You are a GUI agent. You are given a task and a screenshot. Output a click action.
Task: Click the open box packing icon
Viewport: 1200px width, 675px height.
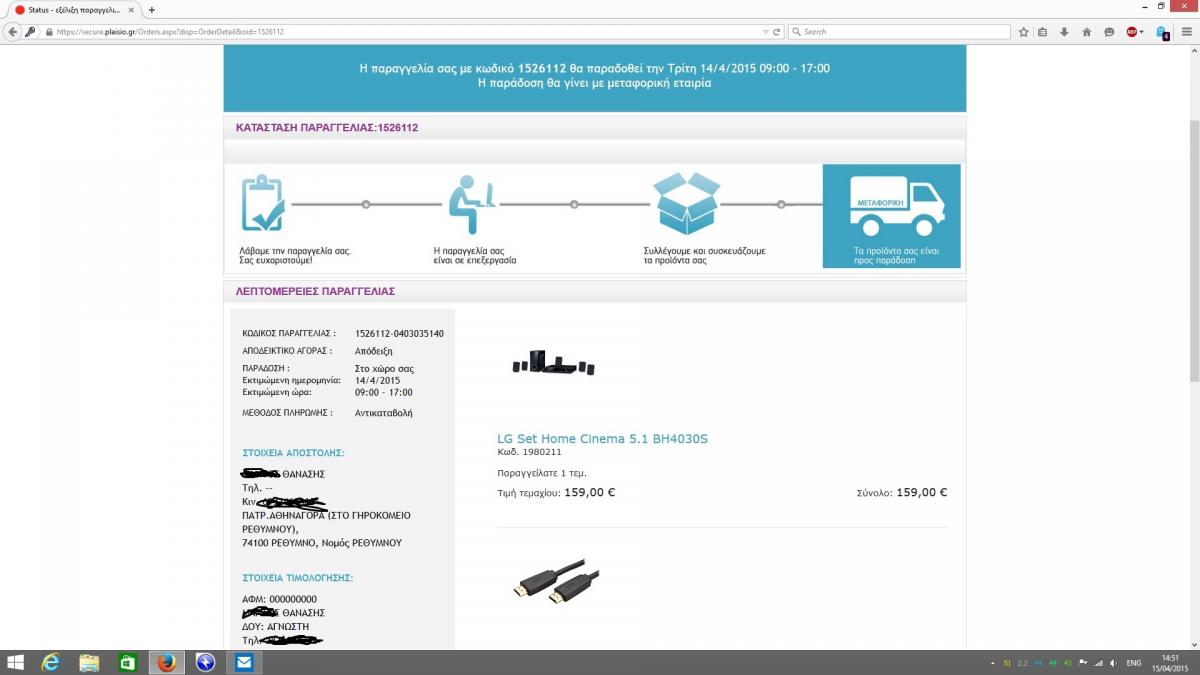click(x=686, y=203)
